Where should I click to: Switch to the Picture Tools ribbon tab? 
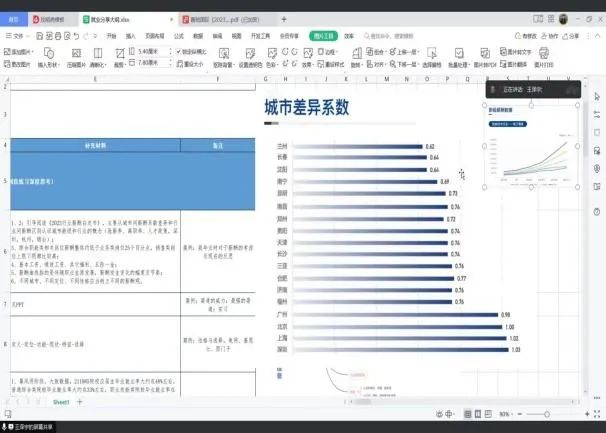pyautogui.click(x=324, y=34)
